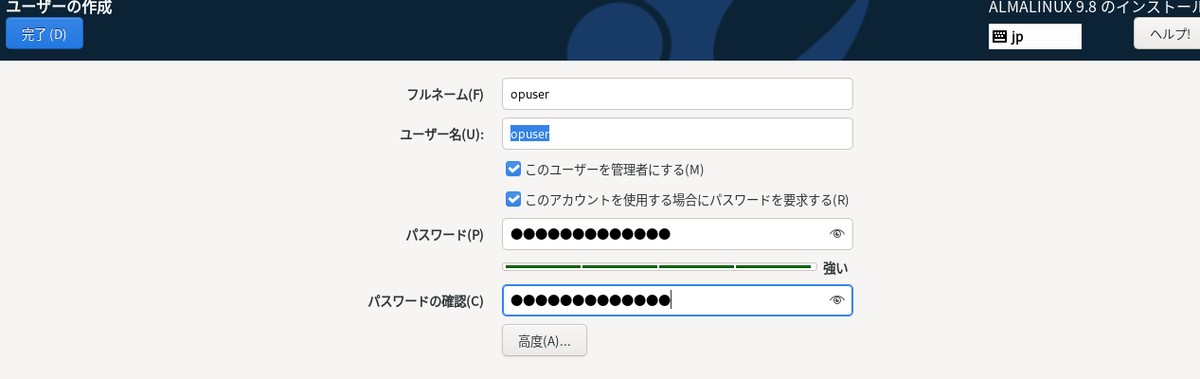Open the ヘルプ! help button
Viewport: 1200px width, 379px height.
[1167, 33]
